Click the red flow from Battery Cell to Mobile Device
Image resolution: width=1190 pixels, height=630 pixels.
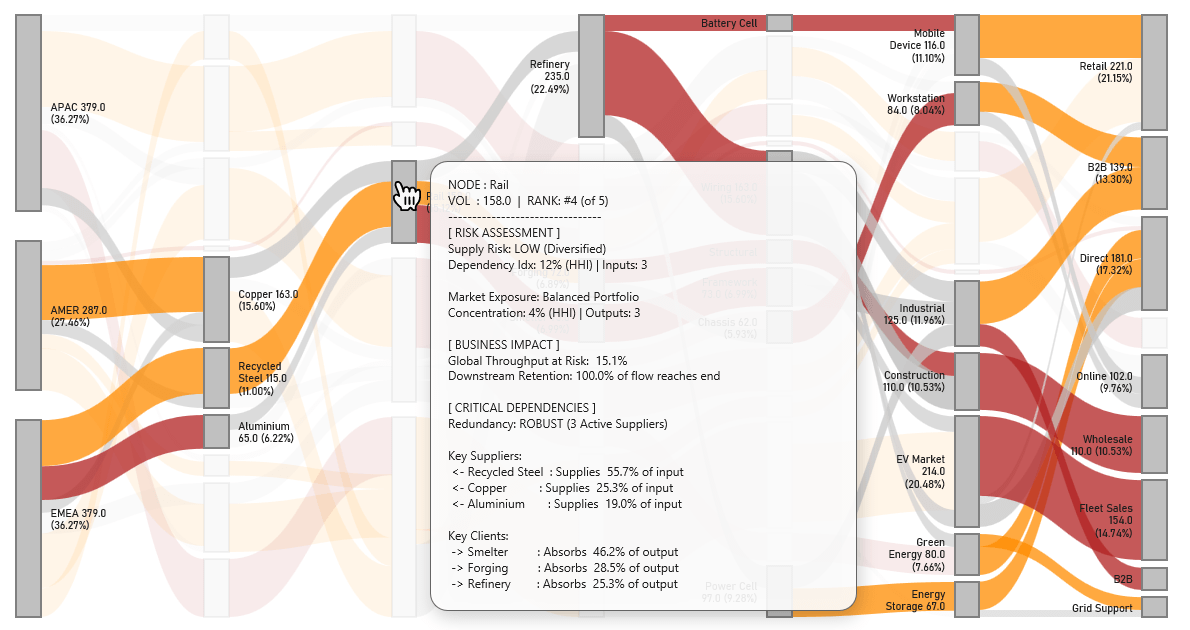tap(873, 23)
